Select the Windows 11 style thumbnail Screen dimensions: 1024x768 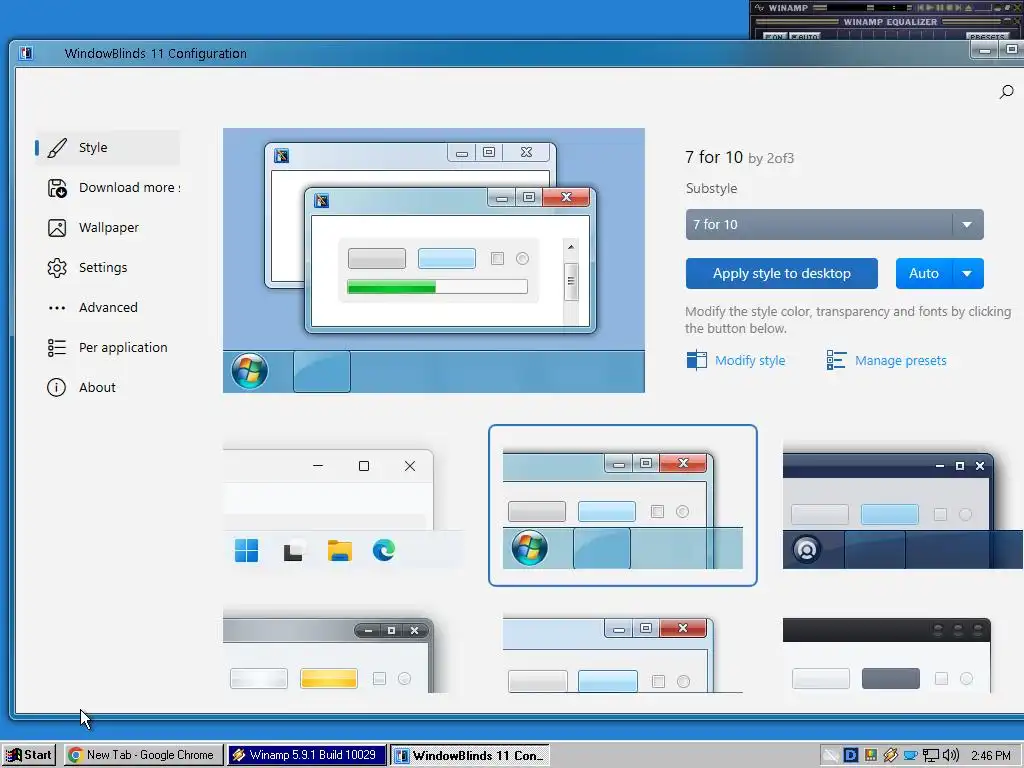344,505
